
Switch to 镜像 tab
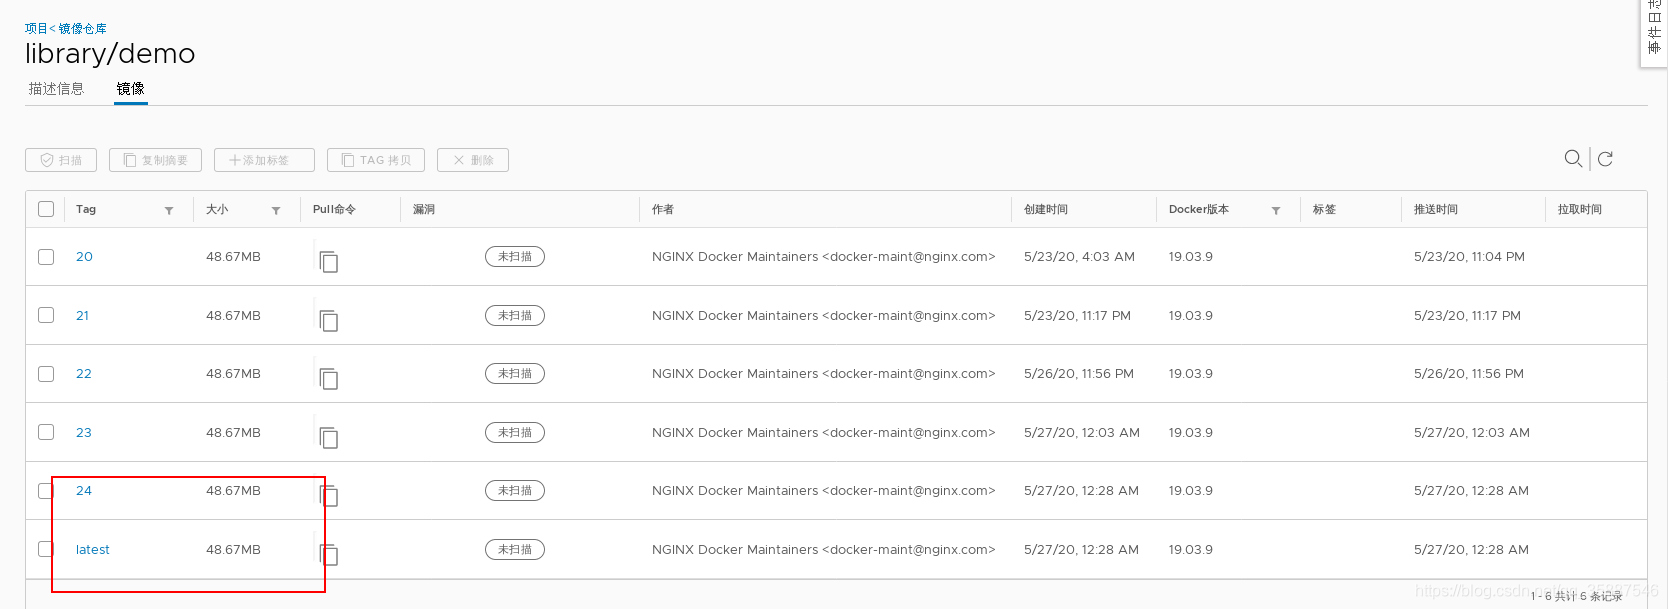tap(130, 89)
